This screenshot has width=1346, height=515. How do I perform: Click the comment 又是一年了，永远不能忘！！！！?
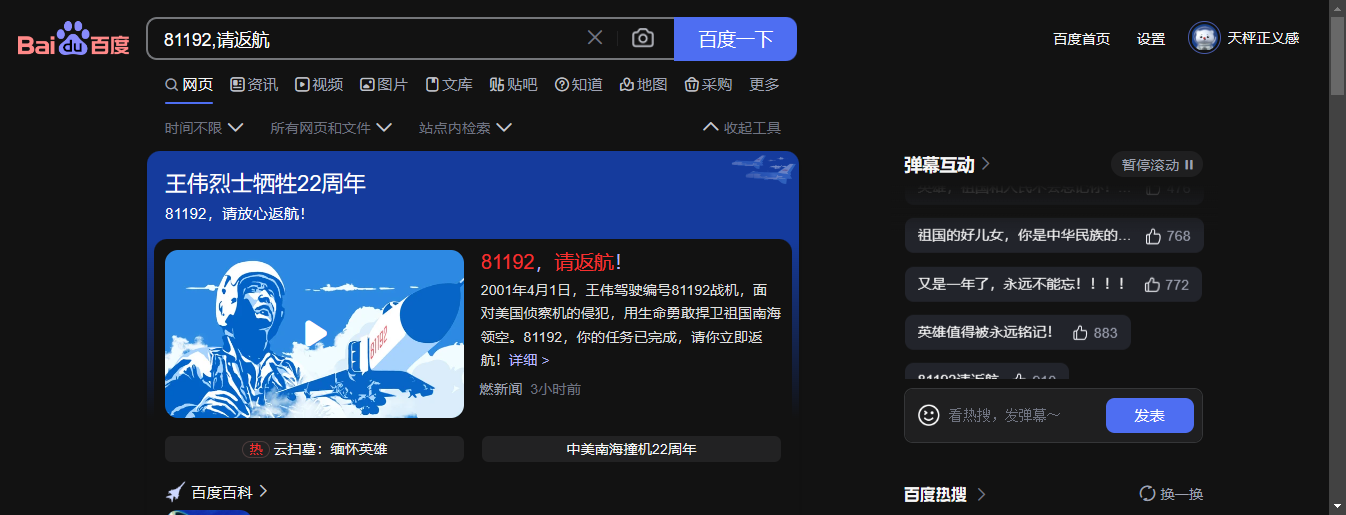click(x=1022, y=284)
